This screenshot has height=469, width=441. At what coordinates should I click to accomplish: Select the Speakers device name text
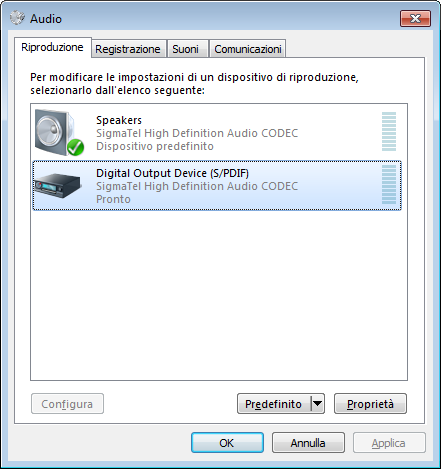tap(119, 120)
